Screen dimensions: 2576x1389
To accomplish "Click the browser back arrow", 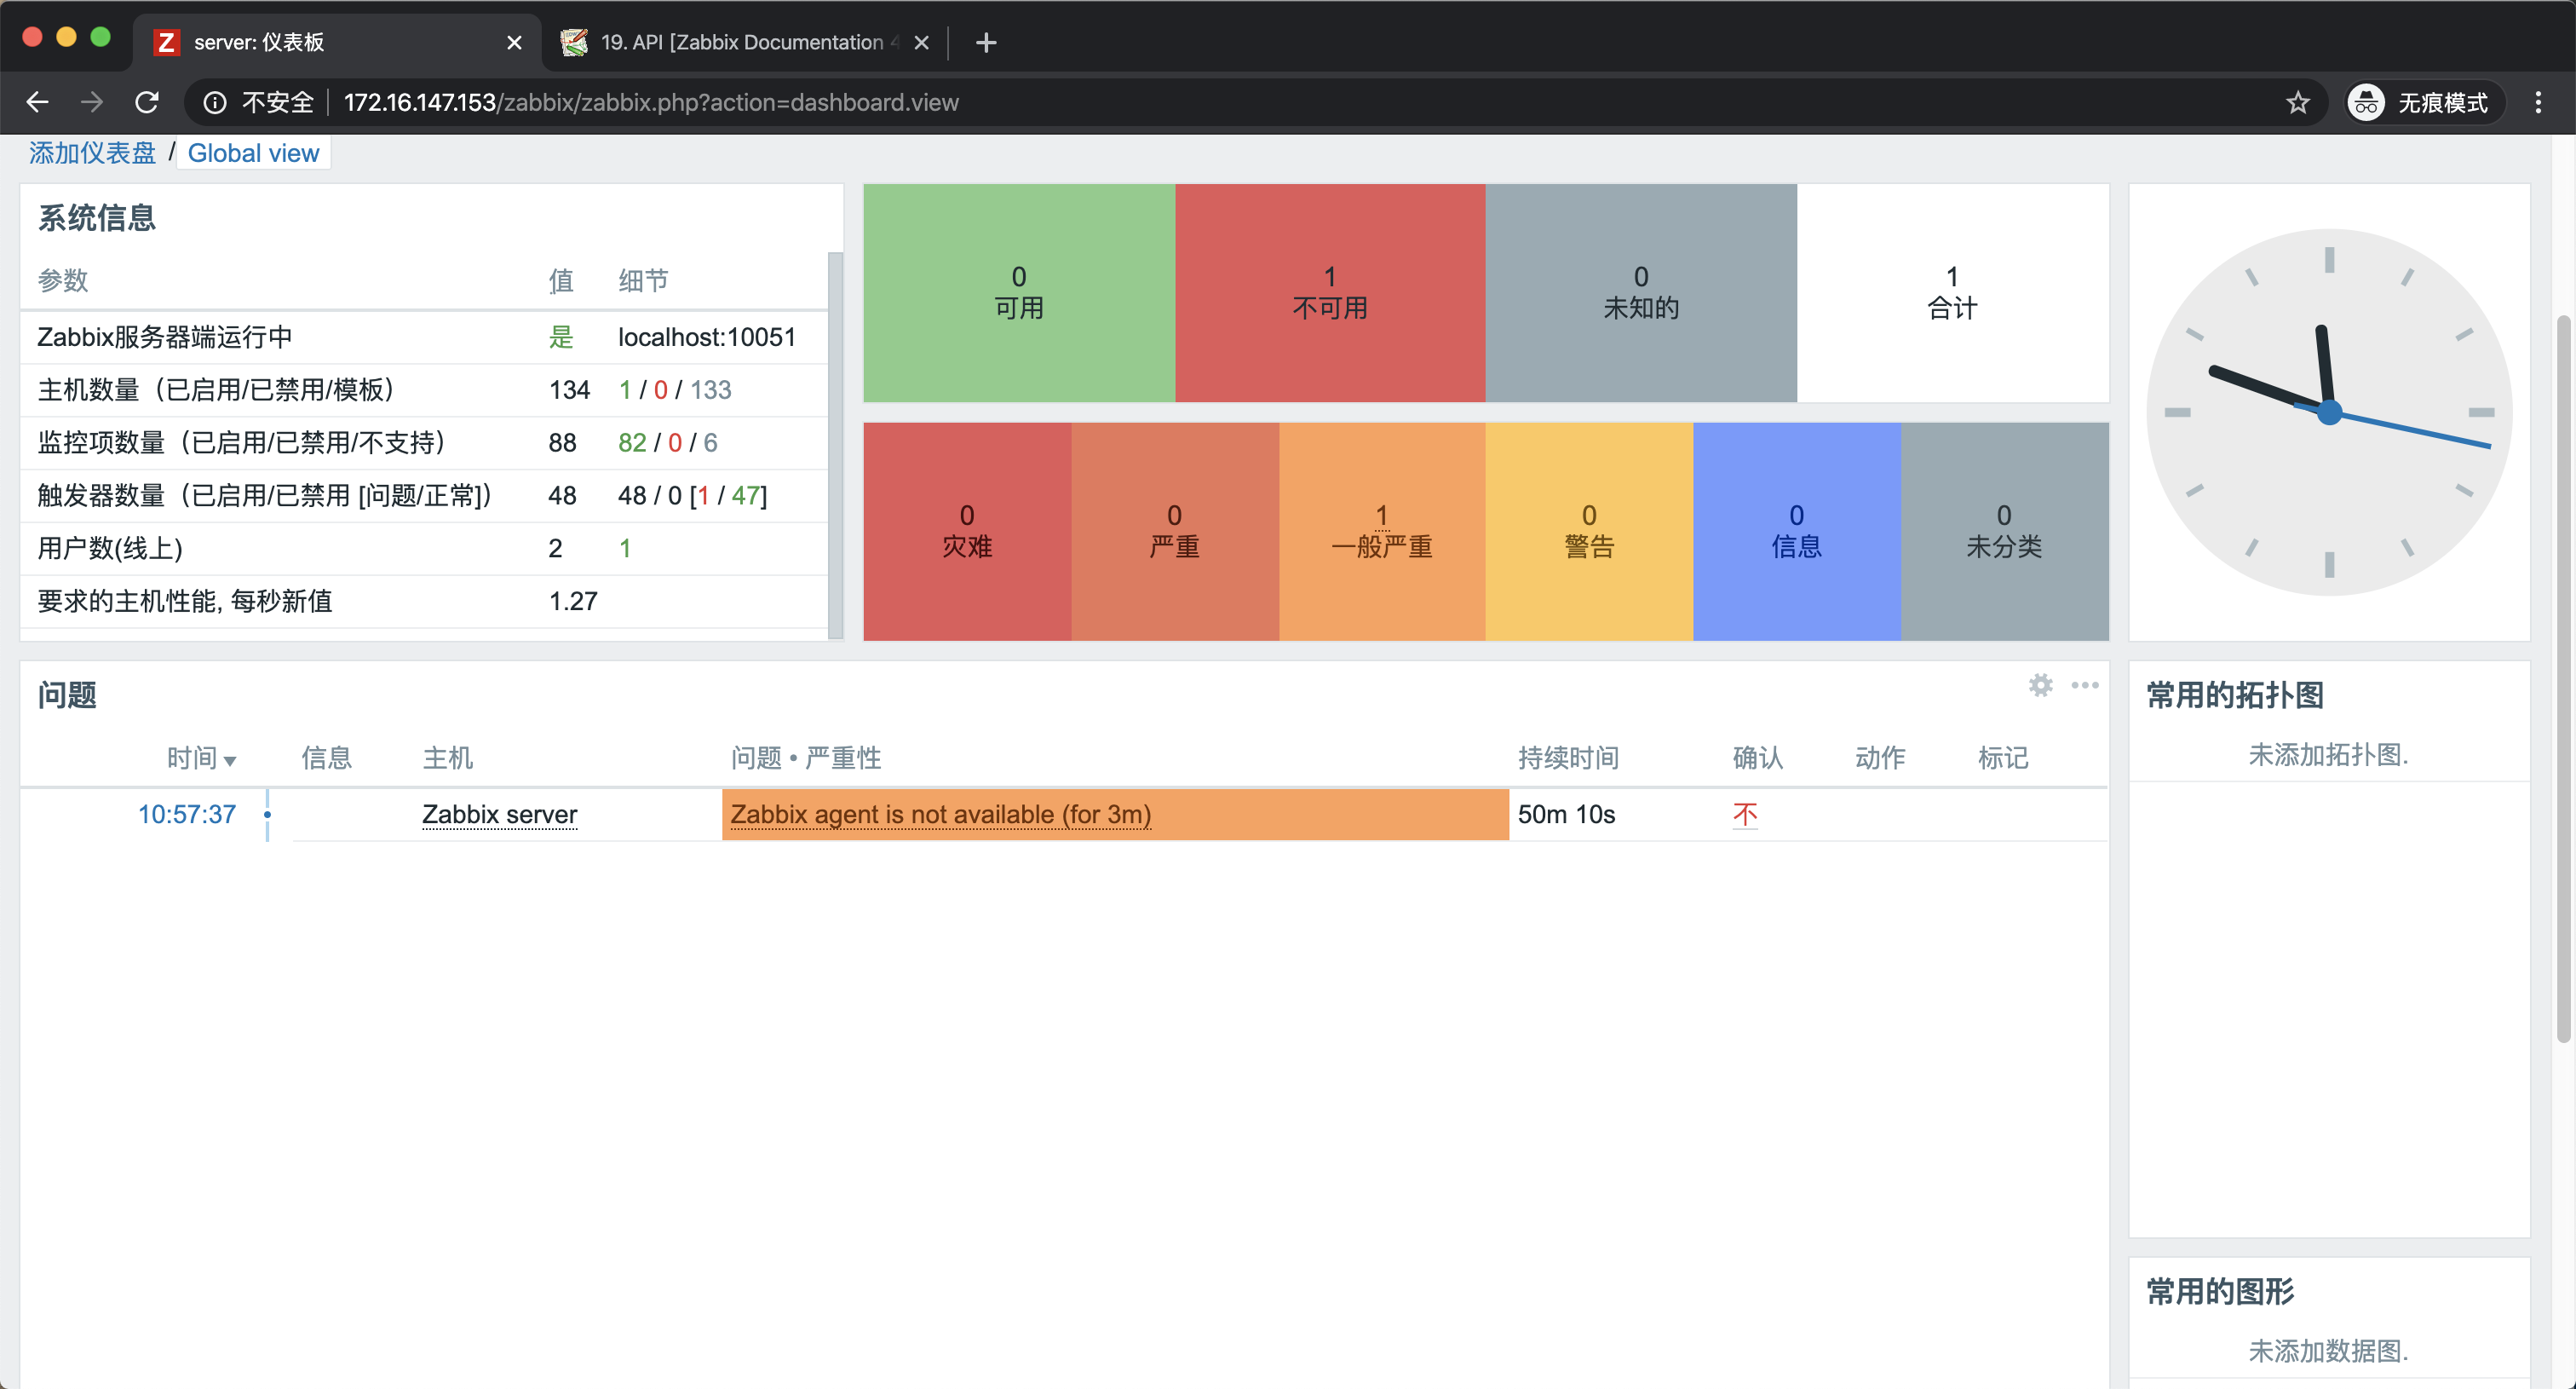I will [37, 102].
